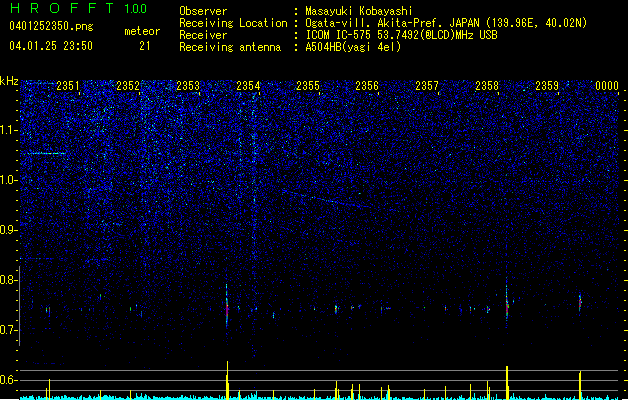
Task: Click the 2358 time marker
Action: (487, 86)
